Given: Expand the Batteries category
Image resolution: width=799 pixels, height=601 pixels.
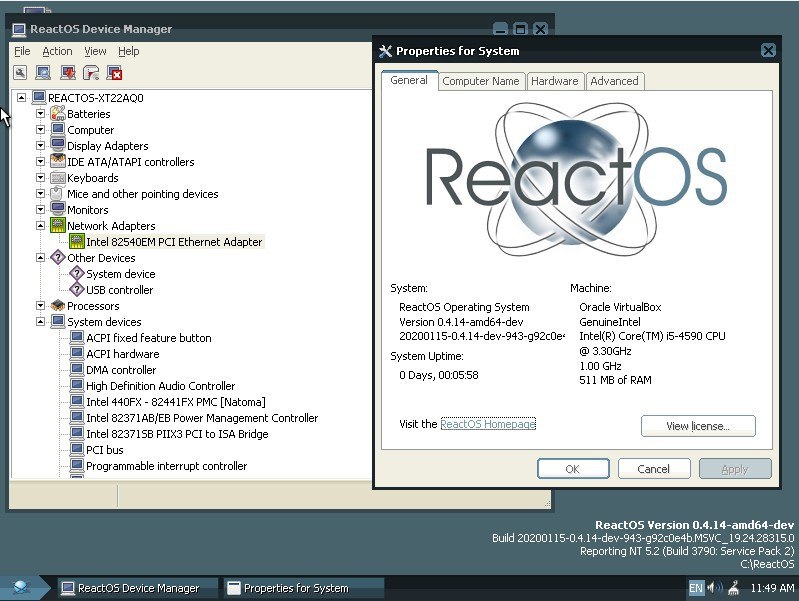Looking at the screenshot, I should point(41,114).
